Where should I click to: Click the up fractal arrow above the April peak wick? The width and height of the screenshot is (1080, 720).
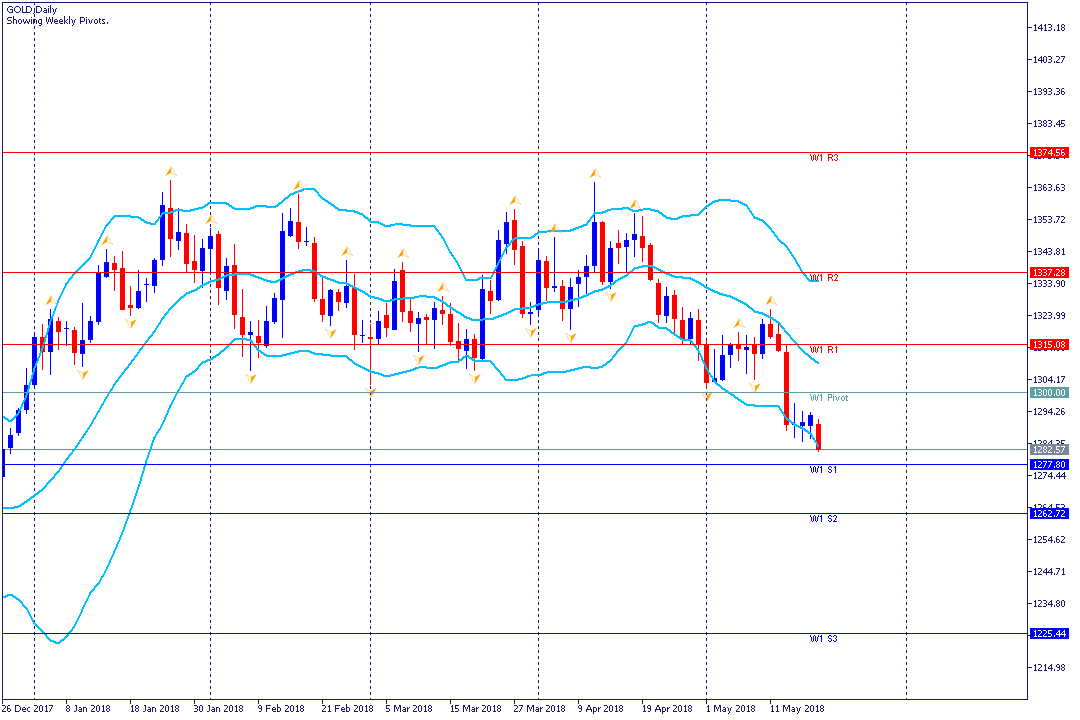point(594,173)
